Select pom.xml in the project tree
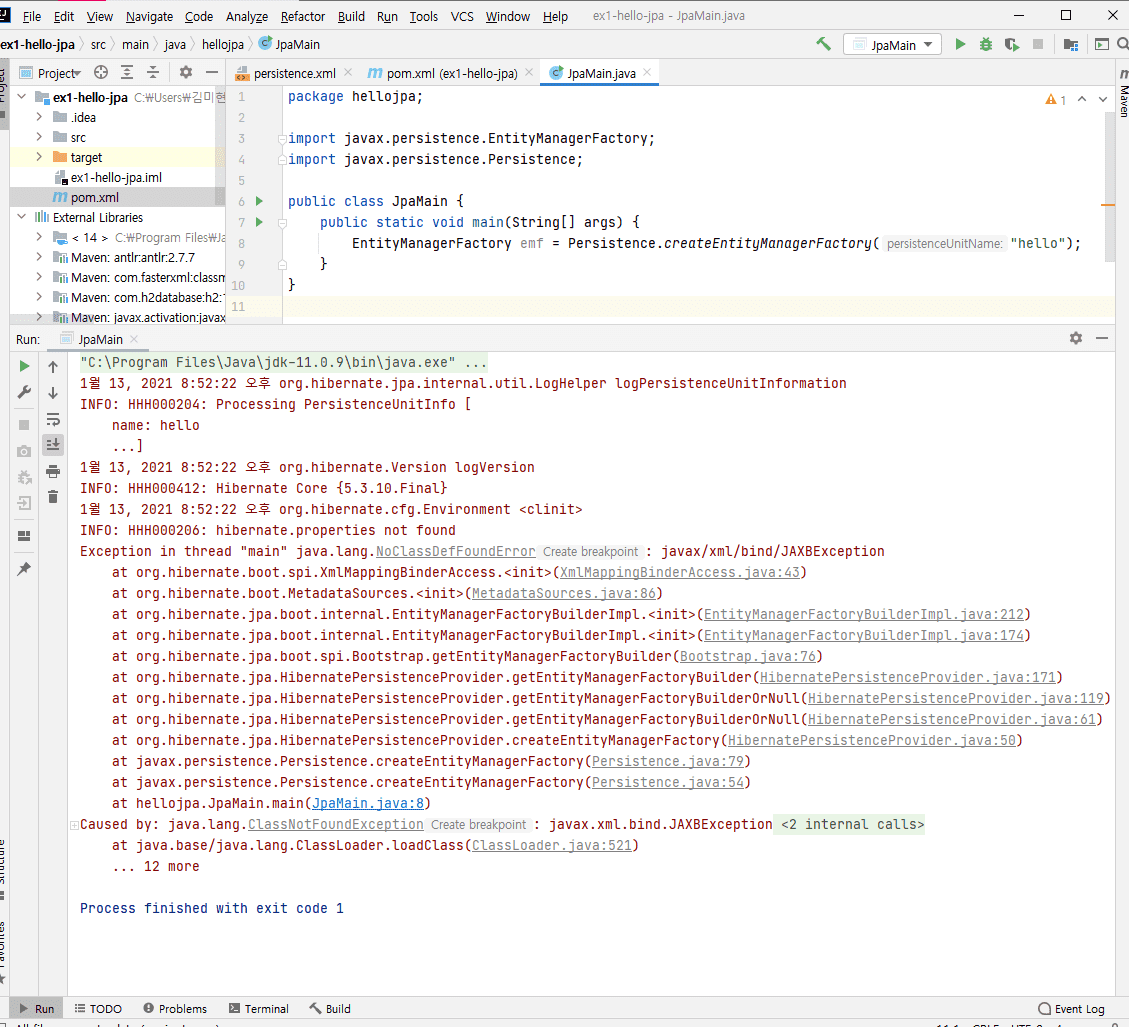Screen dimensions: 1129x1027 [x=95, y=197]
